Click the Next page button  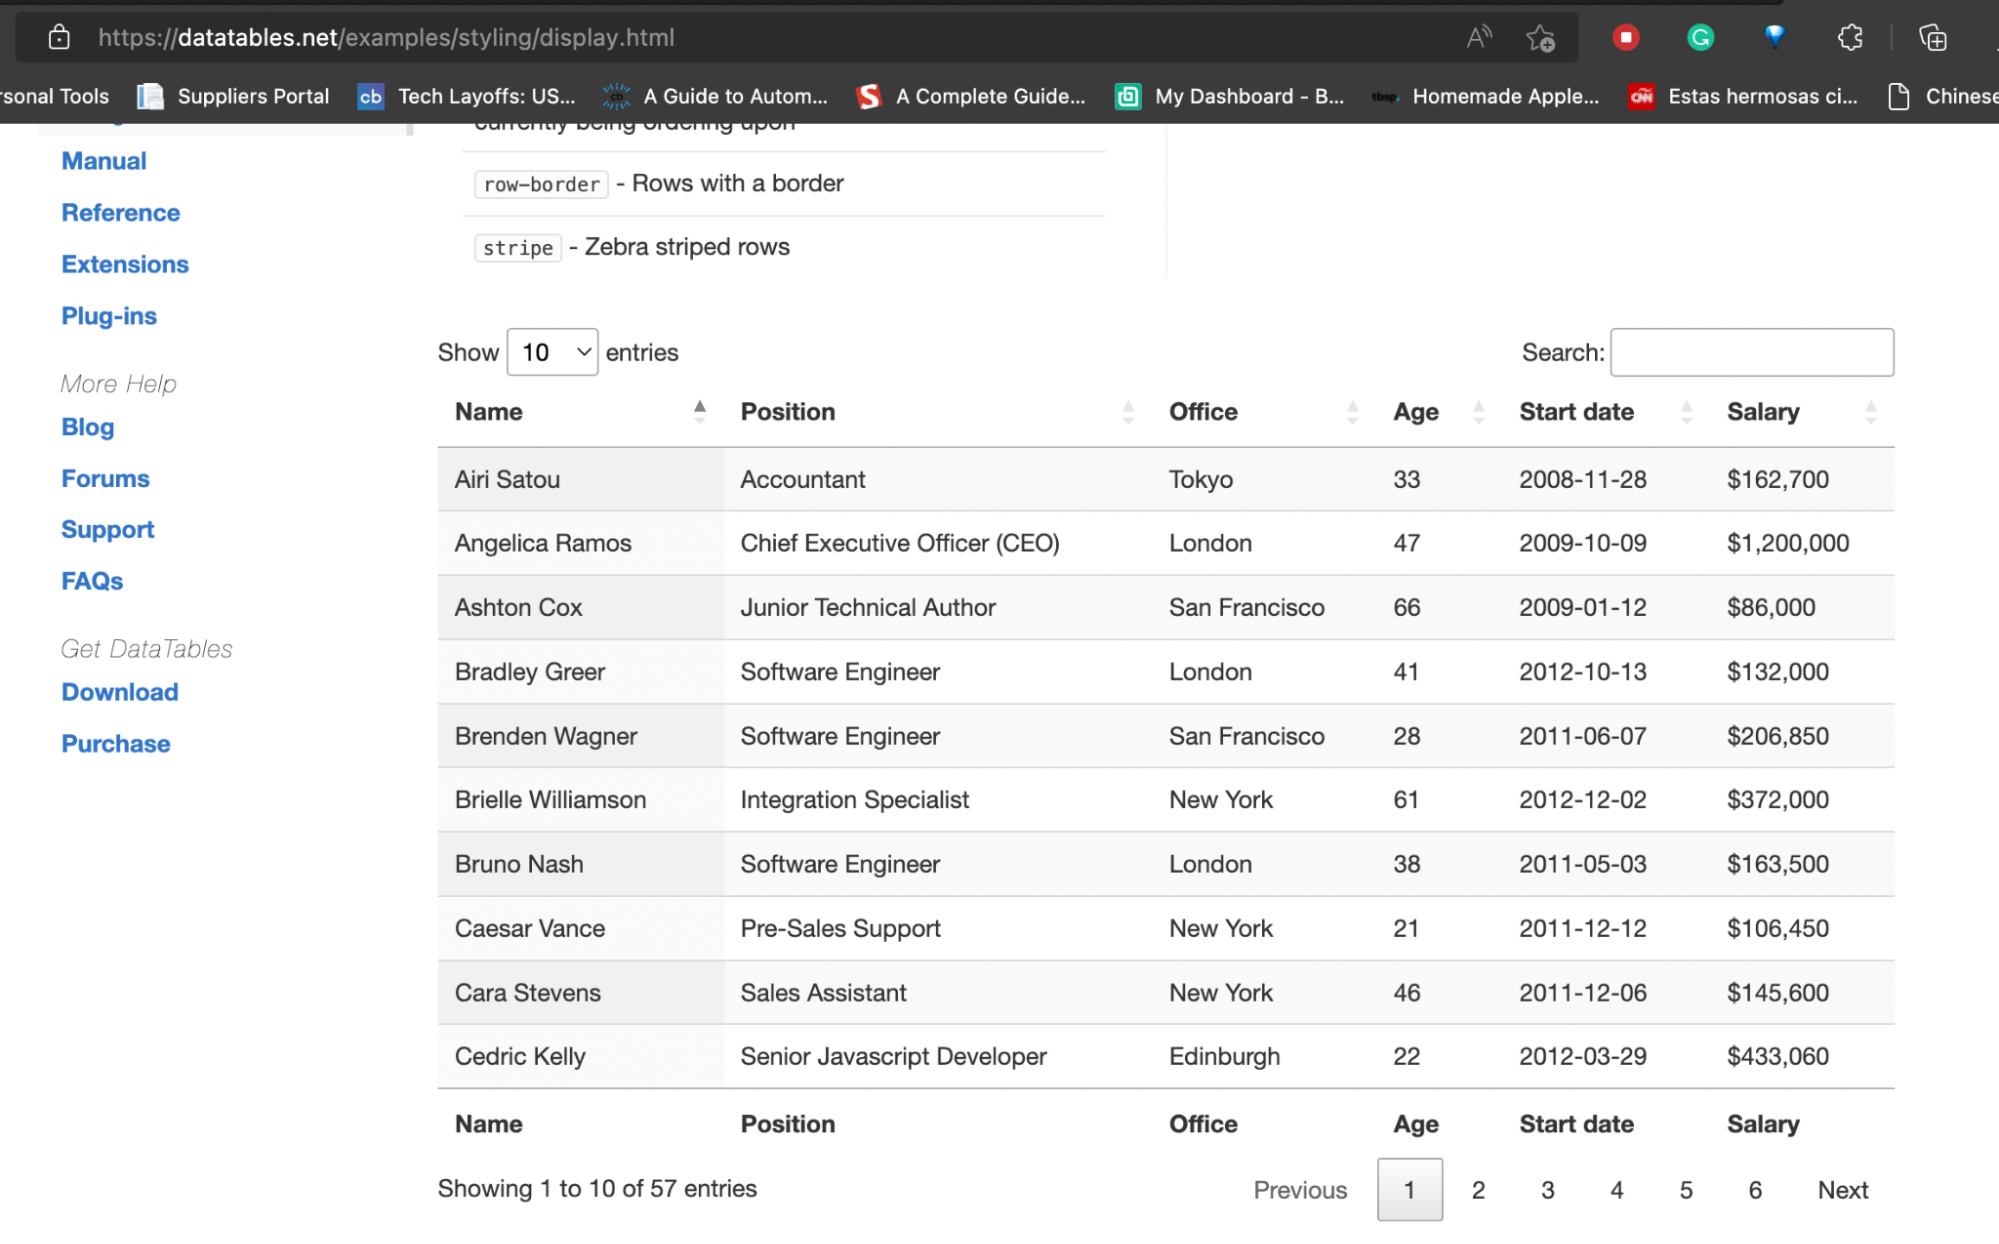pos(1841,1188)
